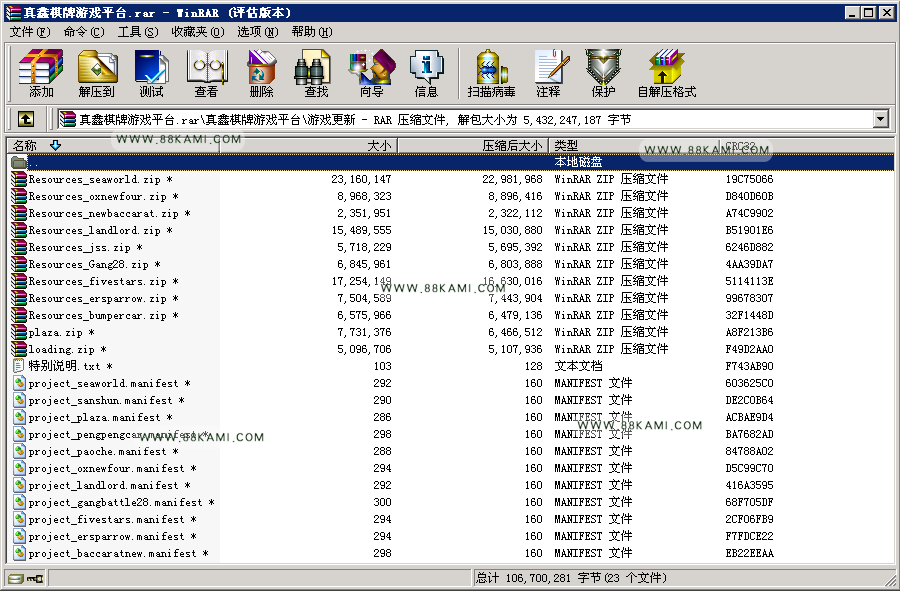Show archive Info (信息) icon
900x591 pixels.
coord(426,73)
